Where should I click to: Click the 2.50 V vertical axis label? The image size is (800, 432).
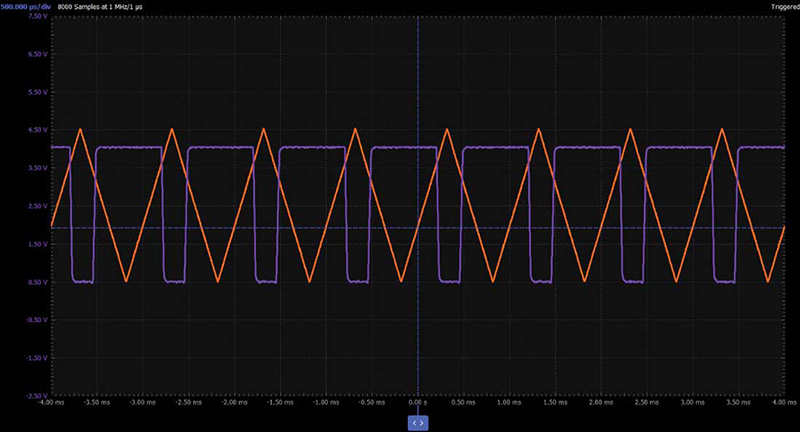[38, 206]
